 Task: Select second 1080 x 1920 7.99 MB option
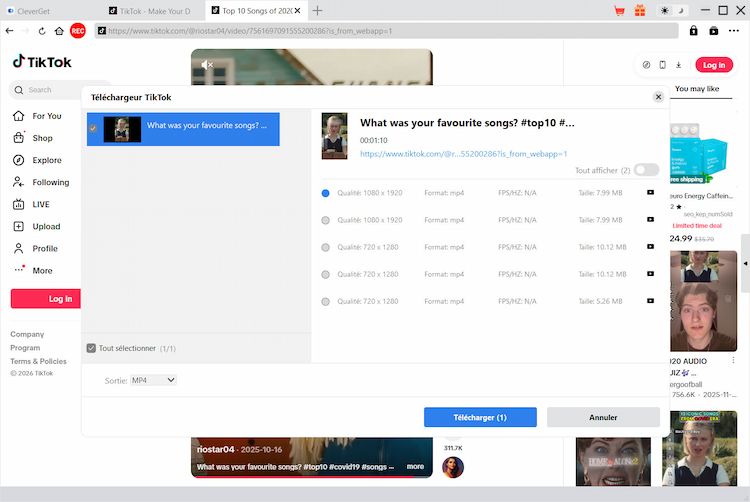[325, 220]
